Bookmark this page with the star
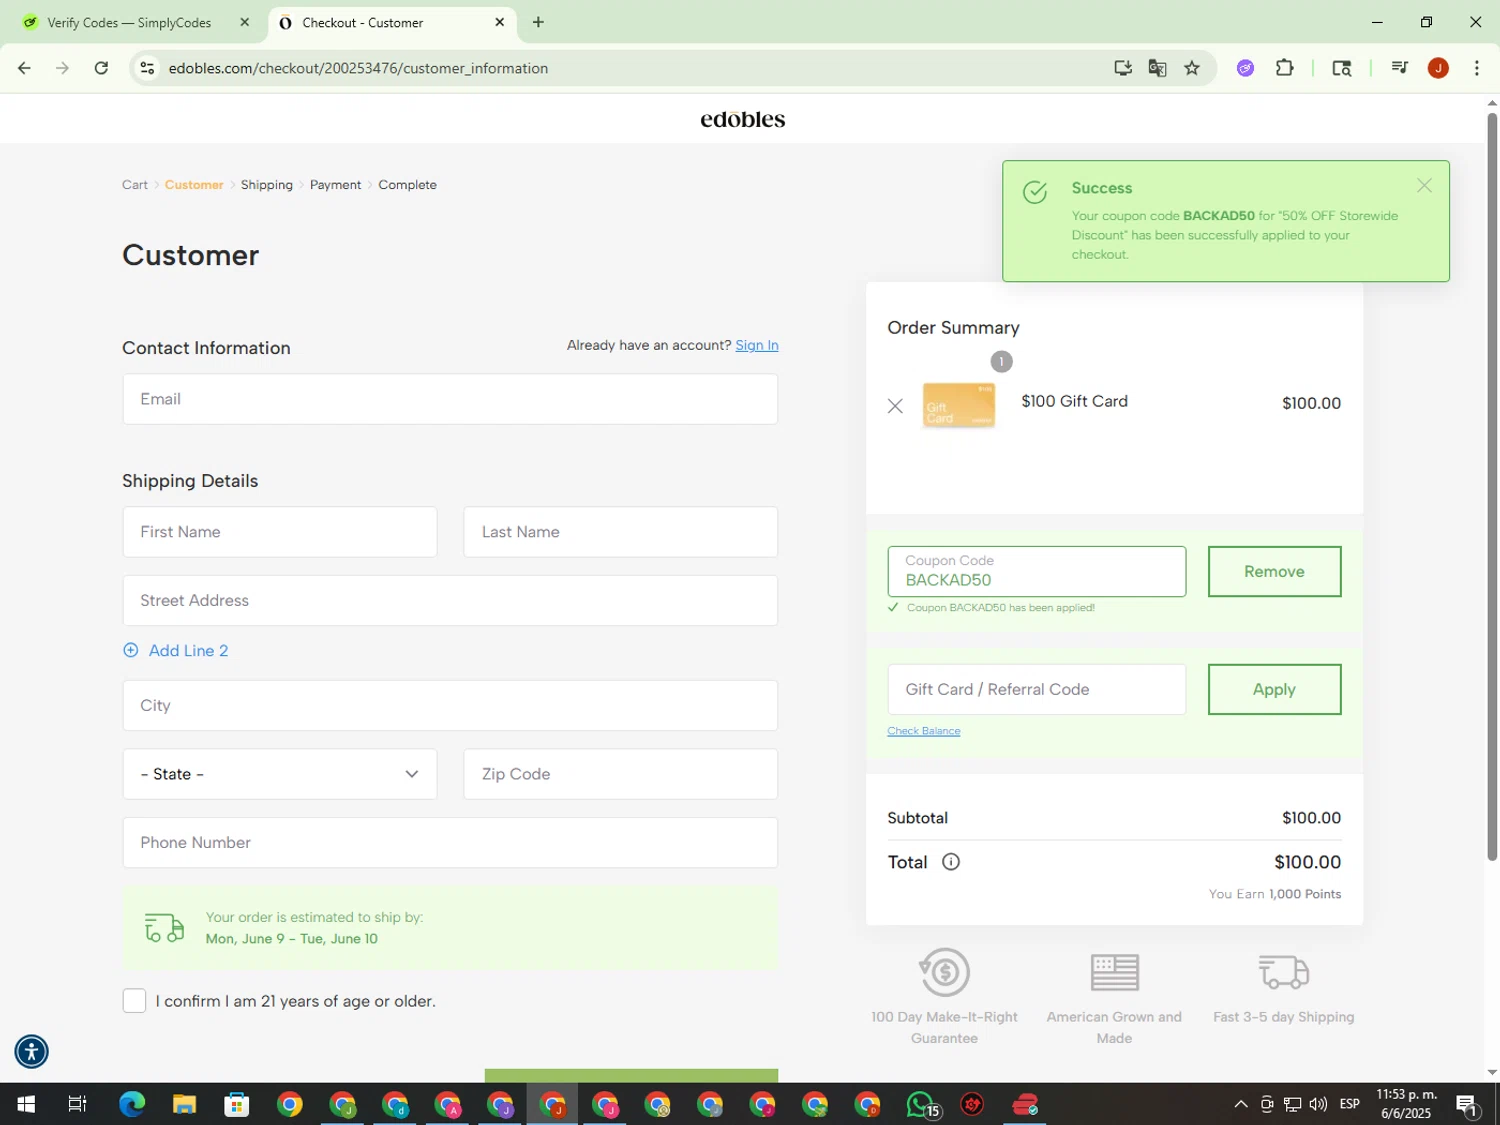This screenshot has width=1500, height=1125. click(1192, 68)
